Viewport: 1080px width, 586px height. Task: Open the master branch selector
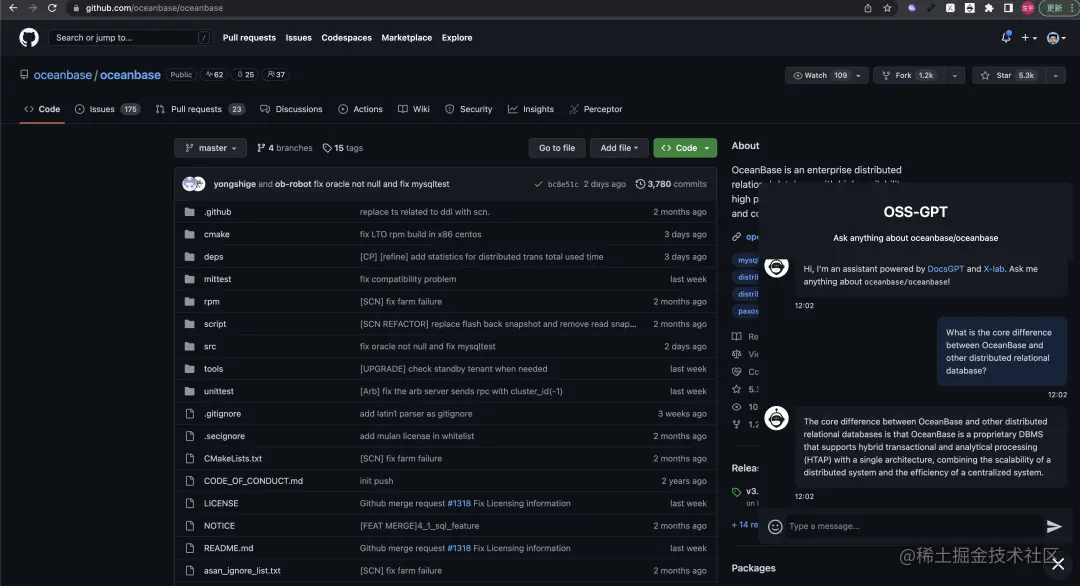pos(210,148)
